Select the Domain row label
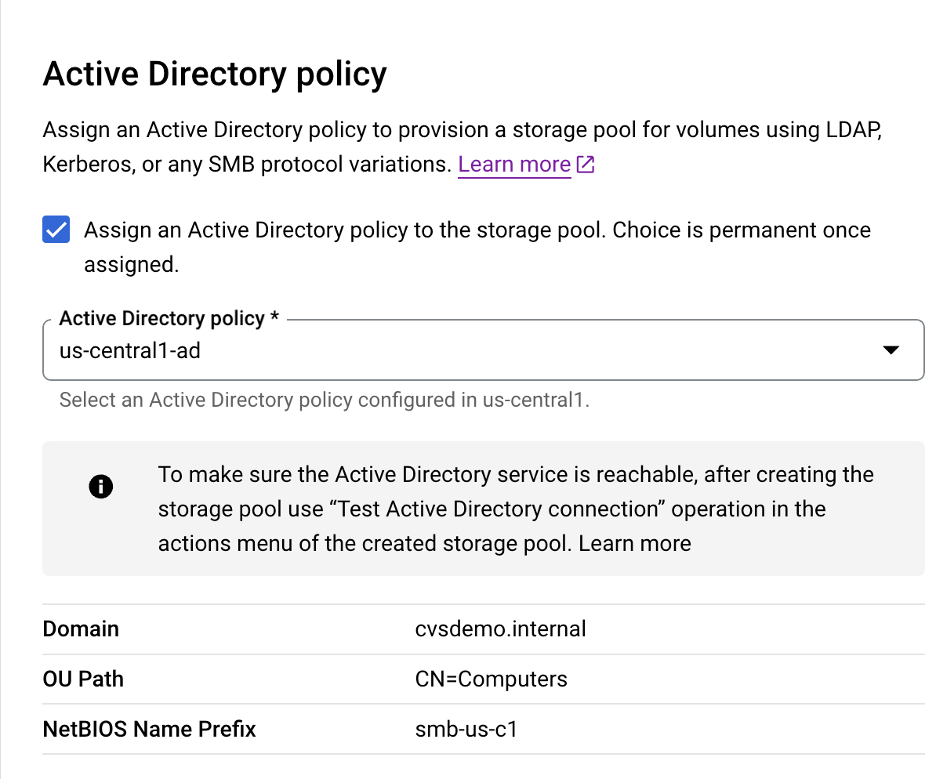The height and width of the screenshot is (780, 936). pos(81,629)
